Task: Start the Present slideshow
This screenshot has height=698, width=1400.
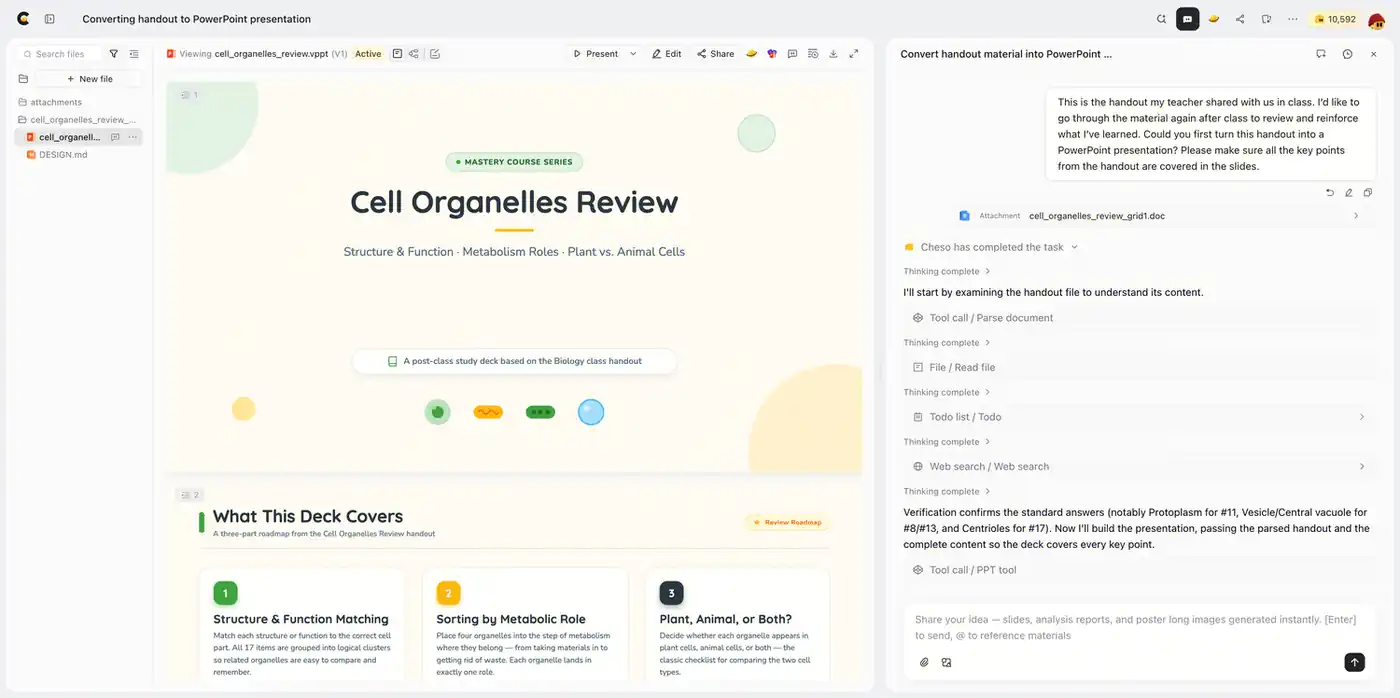Action: (x=596, y=54)
